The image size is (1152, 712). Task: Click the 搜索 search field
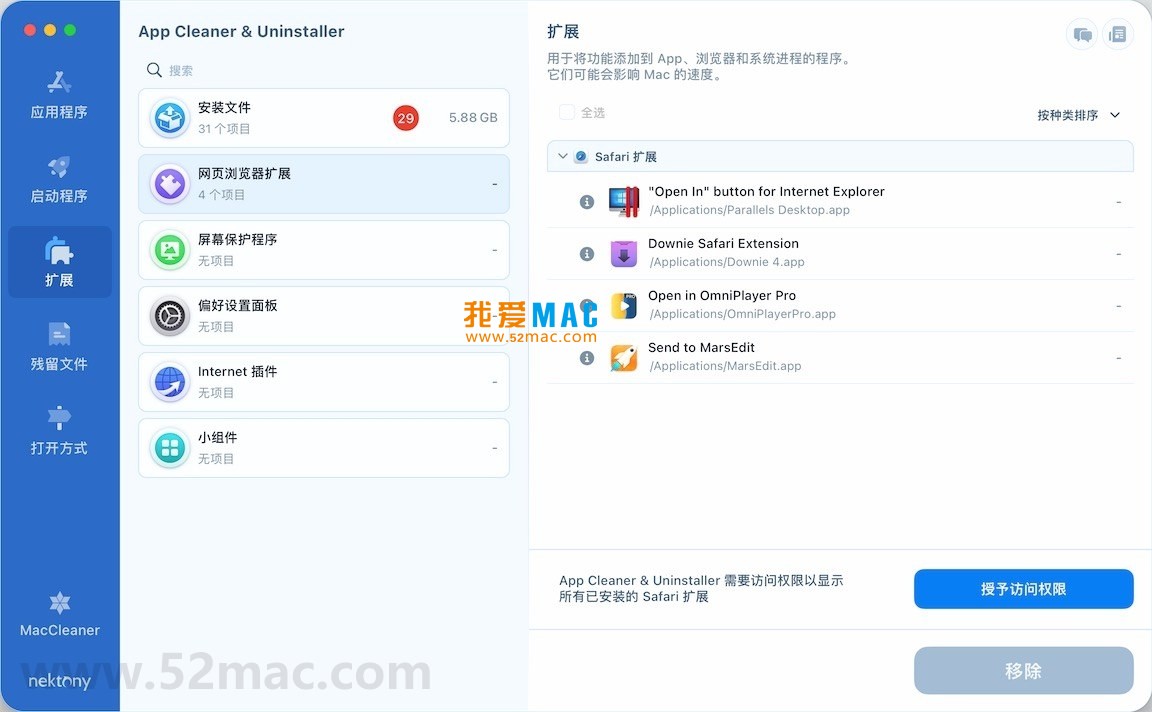pos(323,70)
